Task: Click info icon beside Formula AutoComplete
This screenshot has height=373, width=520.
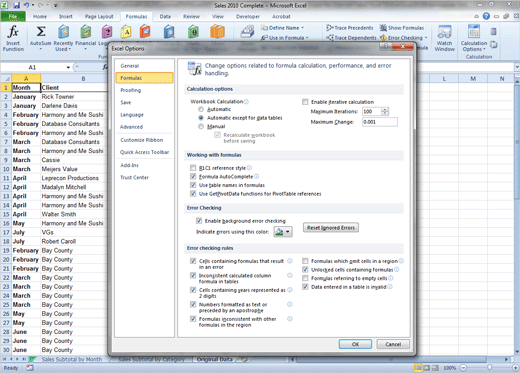Action: tap(256, 176)
